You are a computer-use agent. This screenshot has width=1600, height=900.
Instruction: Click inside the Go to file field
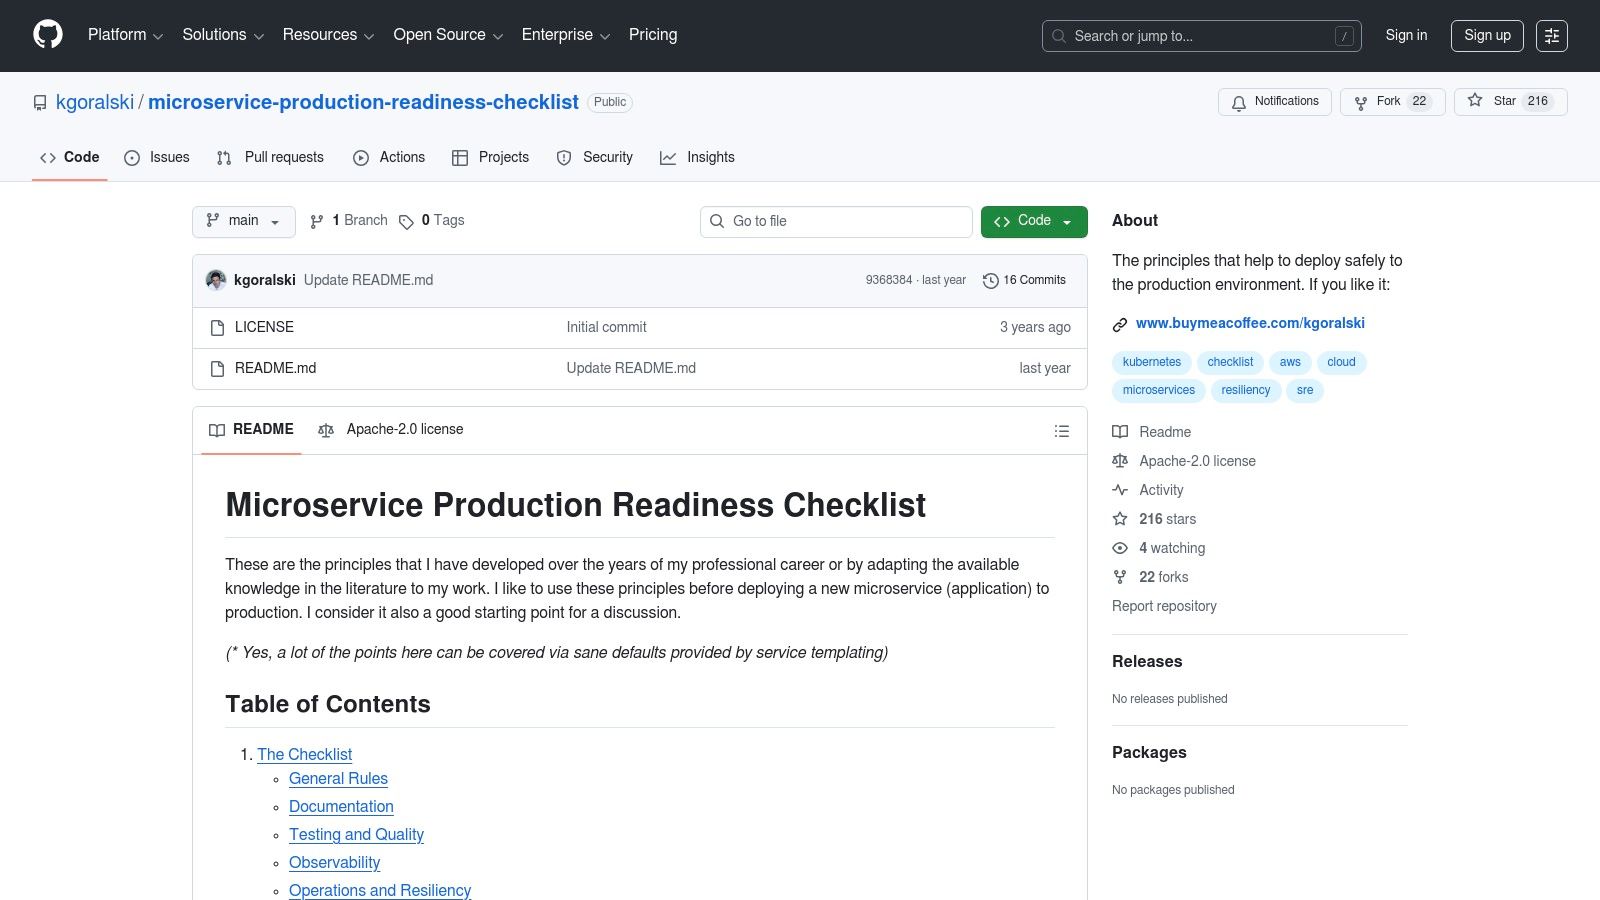pos(836,221)
